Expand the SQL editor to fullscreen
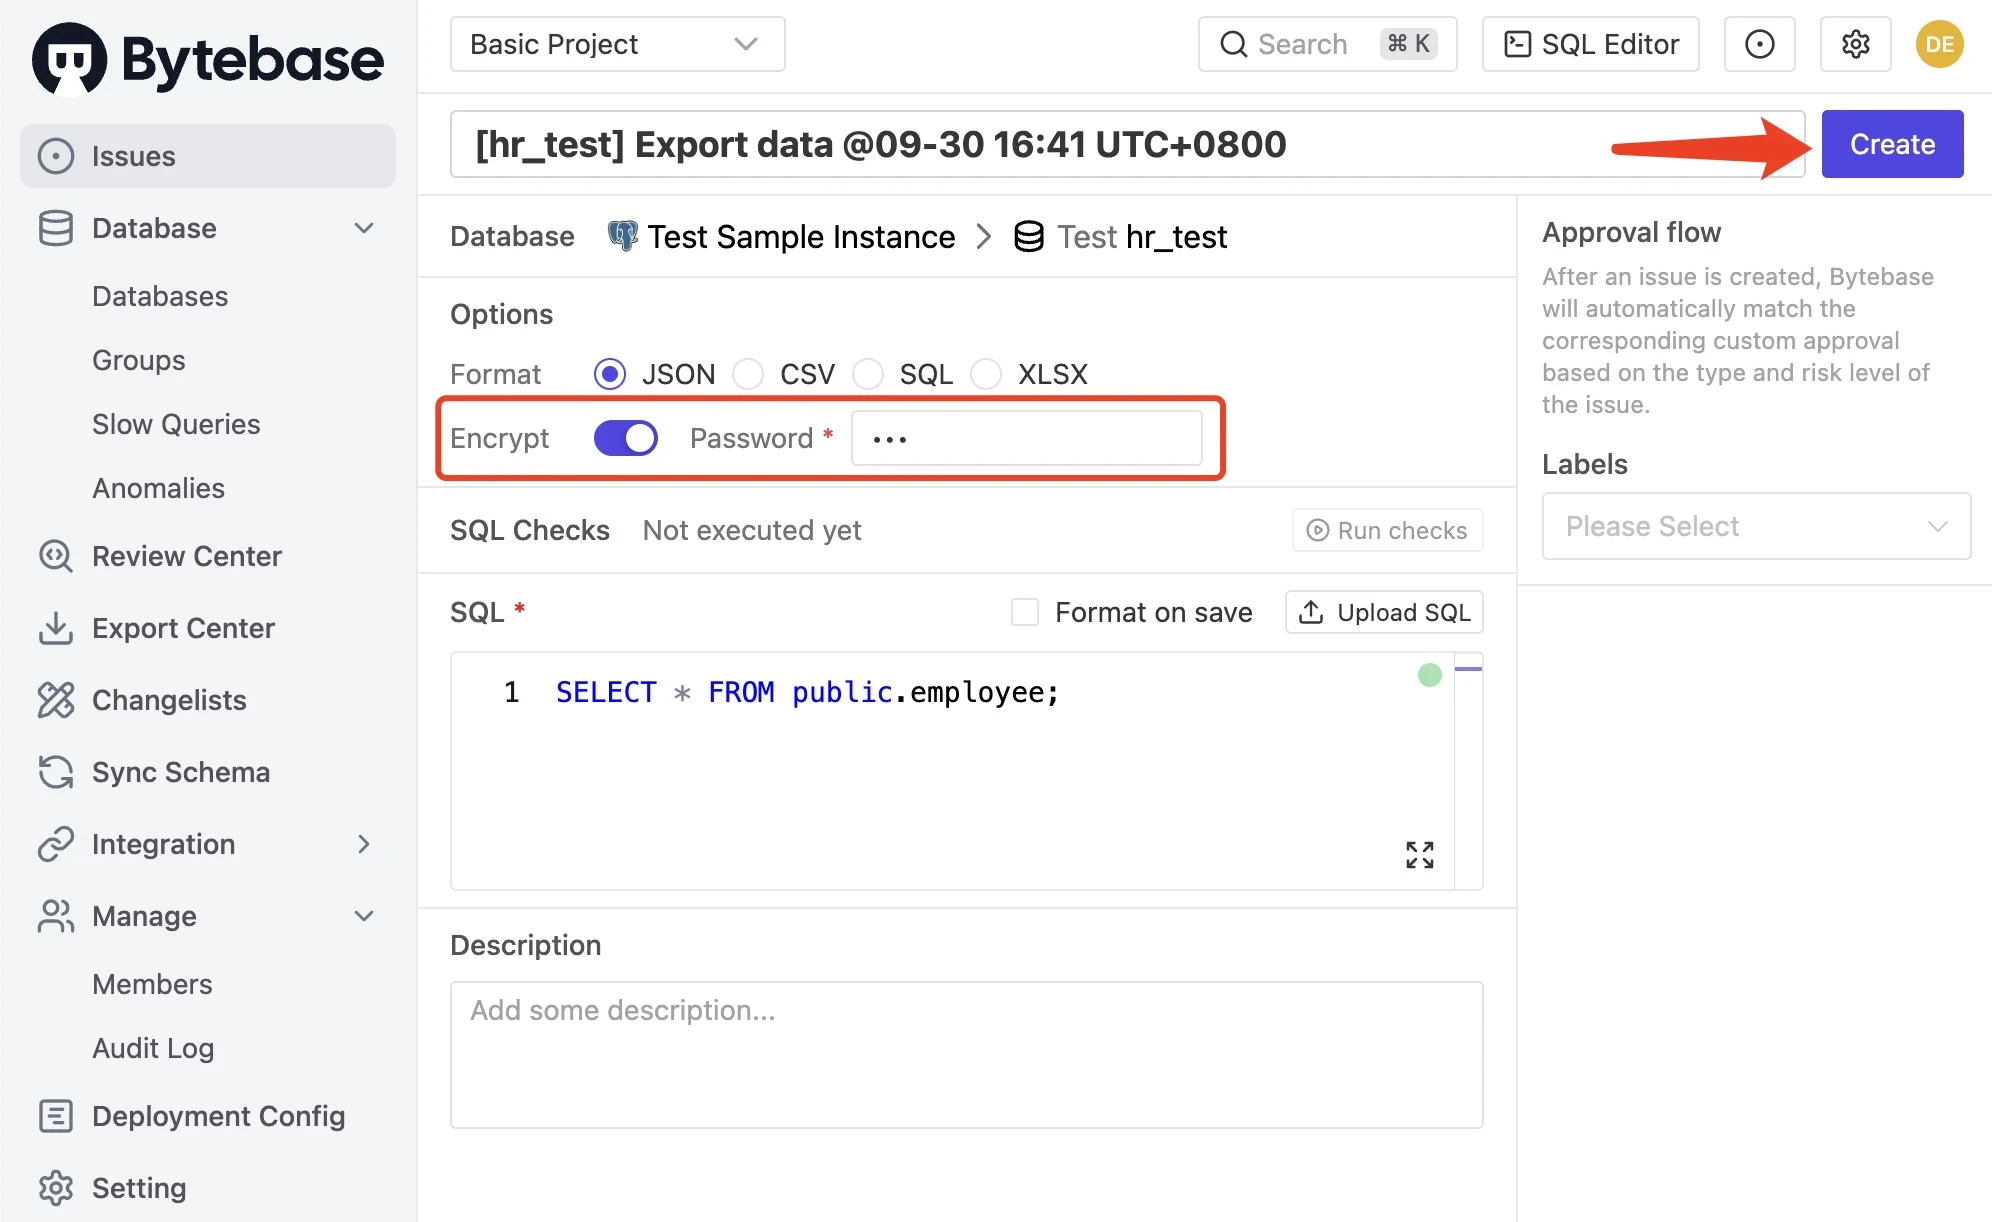Image resolution: width=1992 pixels, height=1222 pixels. (x=1418, y=854)
